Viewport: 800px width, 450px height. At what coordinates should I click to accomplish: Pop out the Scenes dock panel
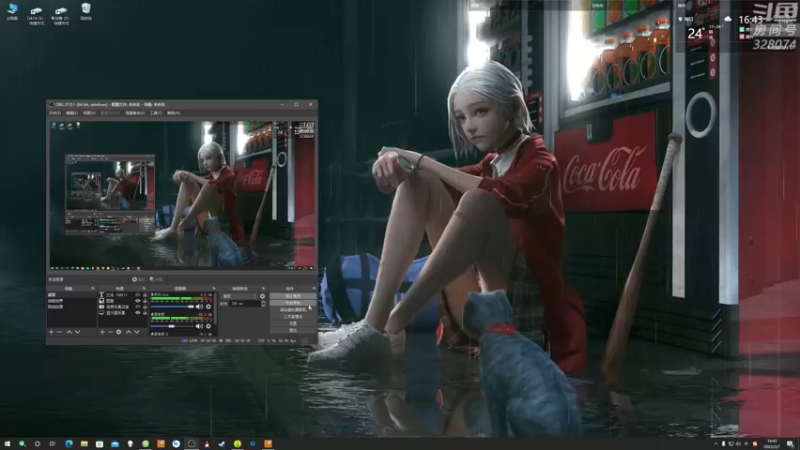tap(92, 288)
